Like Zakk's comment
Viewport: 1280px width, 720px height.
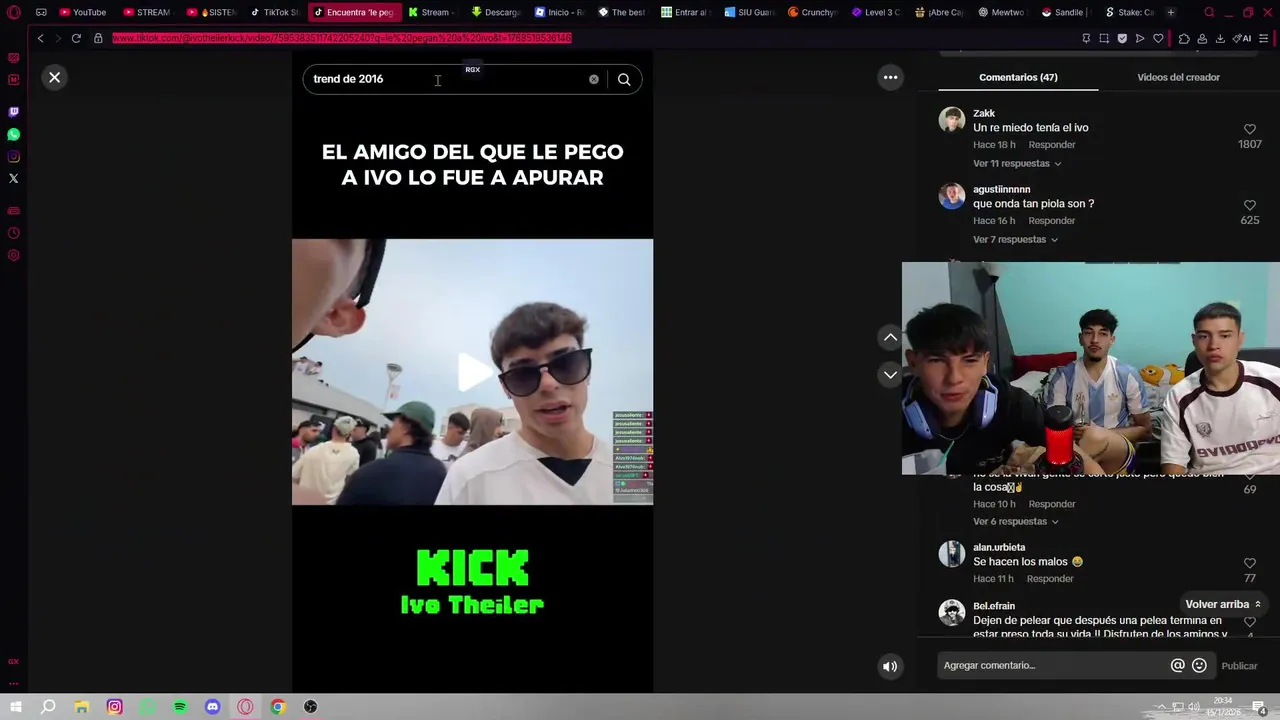pos(1249,129)
